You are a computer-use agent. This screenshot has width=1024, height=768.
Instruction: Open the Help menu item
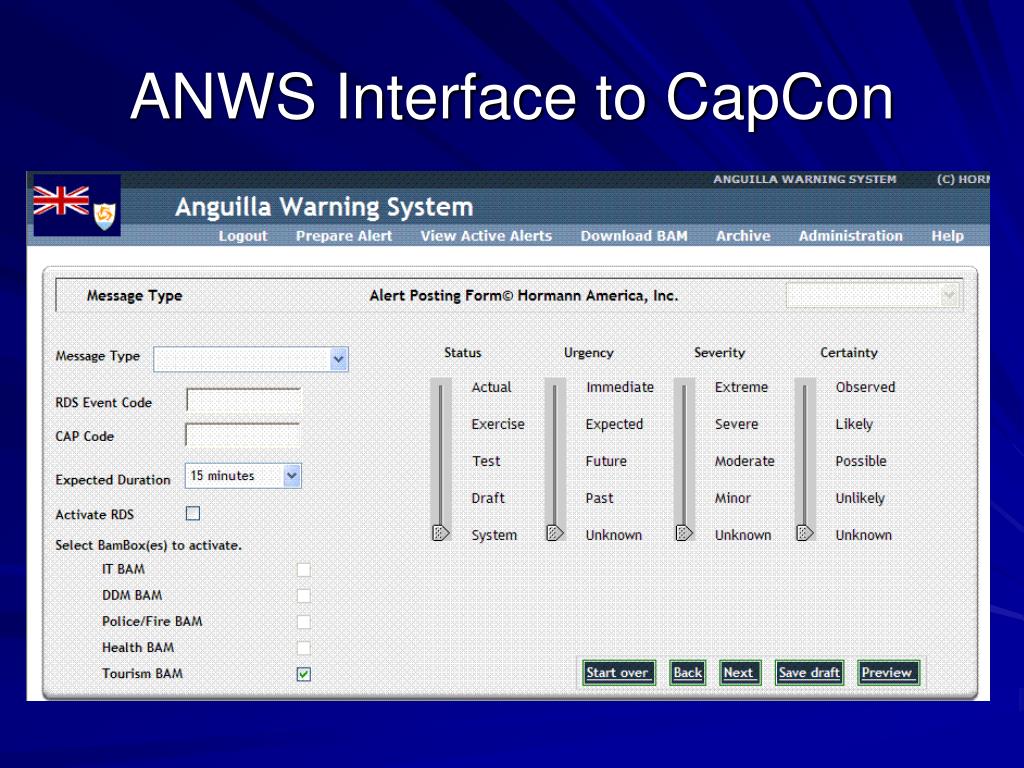click(948, 236)
